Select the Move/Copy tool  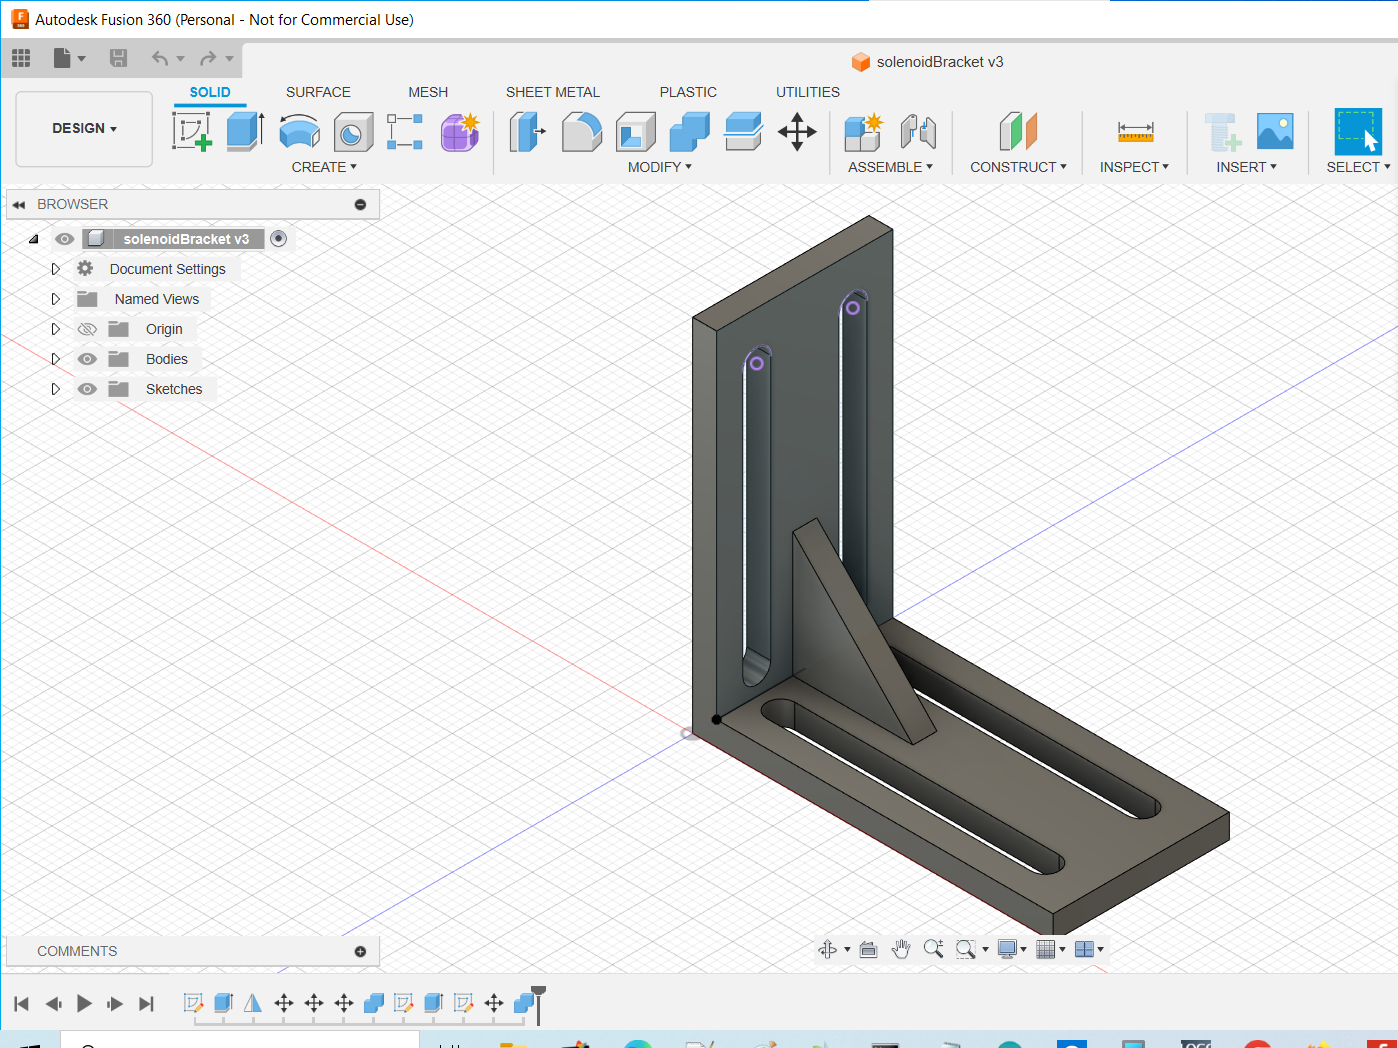pos(797,131)
